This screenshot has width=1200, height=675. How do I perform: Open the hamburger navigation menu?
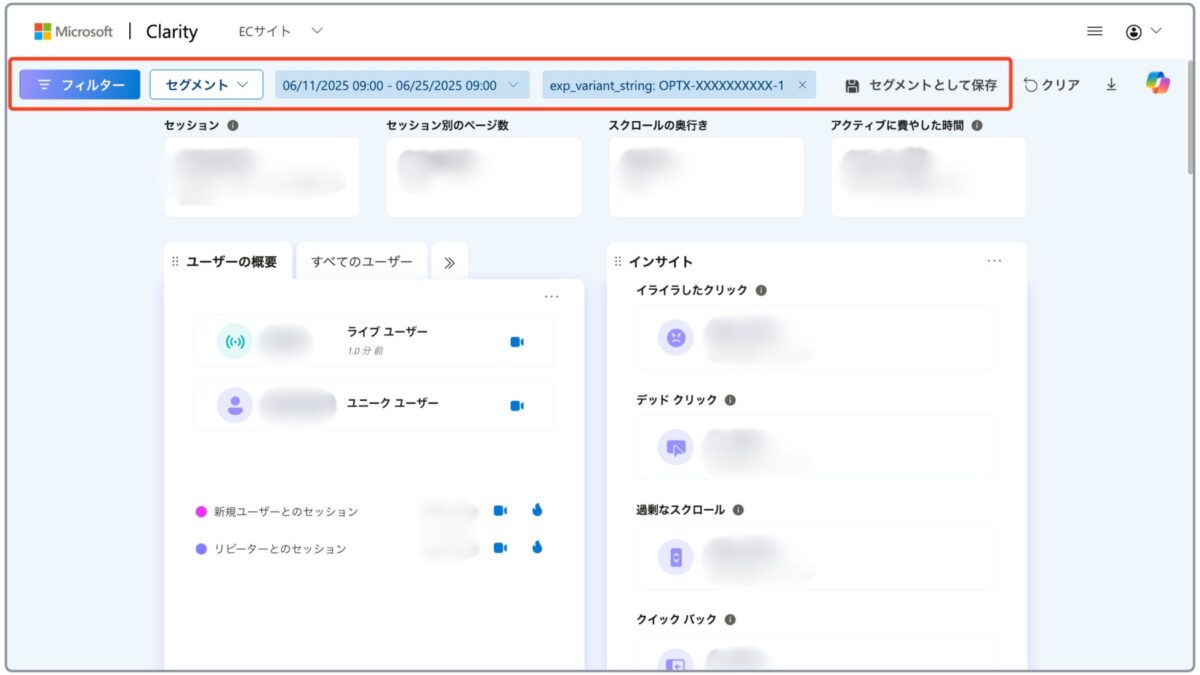pyautogui.click(x=1094, y=30)
